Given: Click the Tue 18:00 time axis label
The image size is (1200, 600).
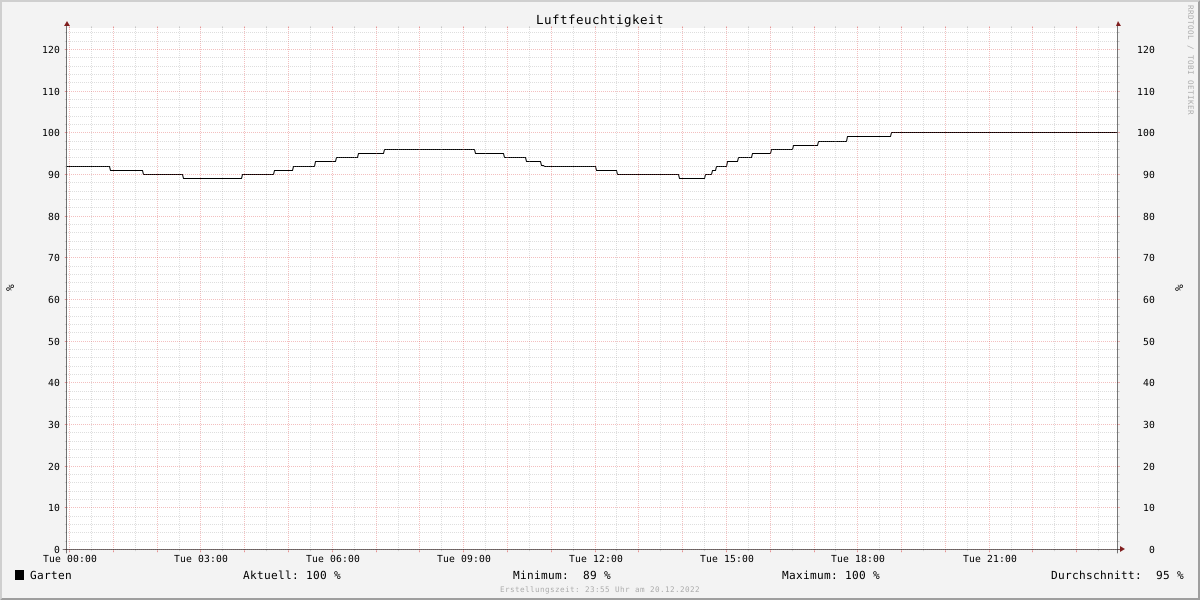Looking at the screenshot, I should (x=858, y=559).
